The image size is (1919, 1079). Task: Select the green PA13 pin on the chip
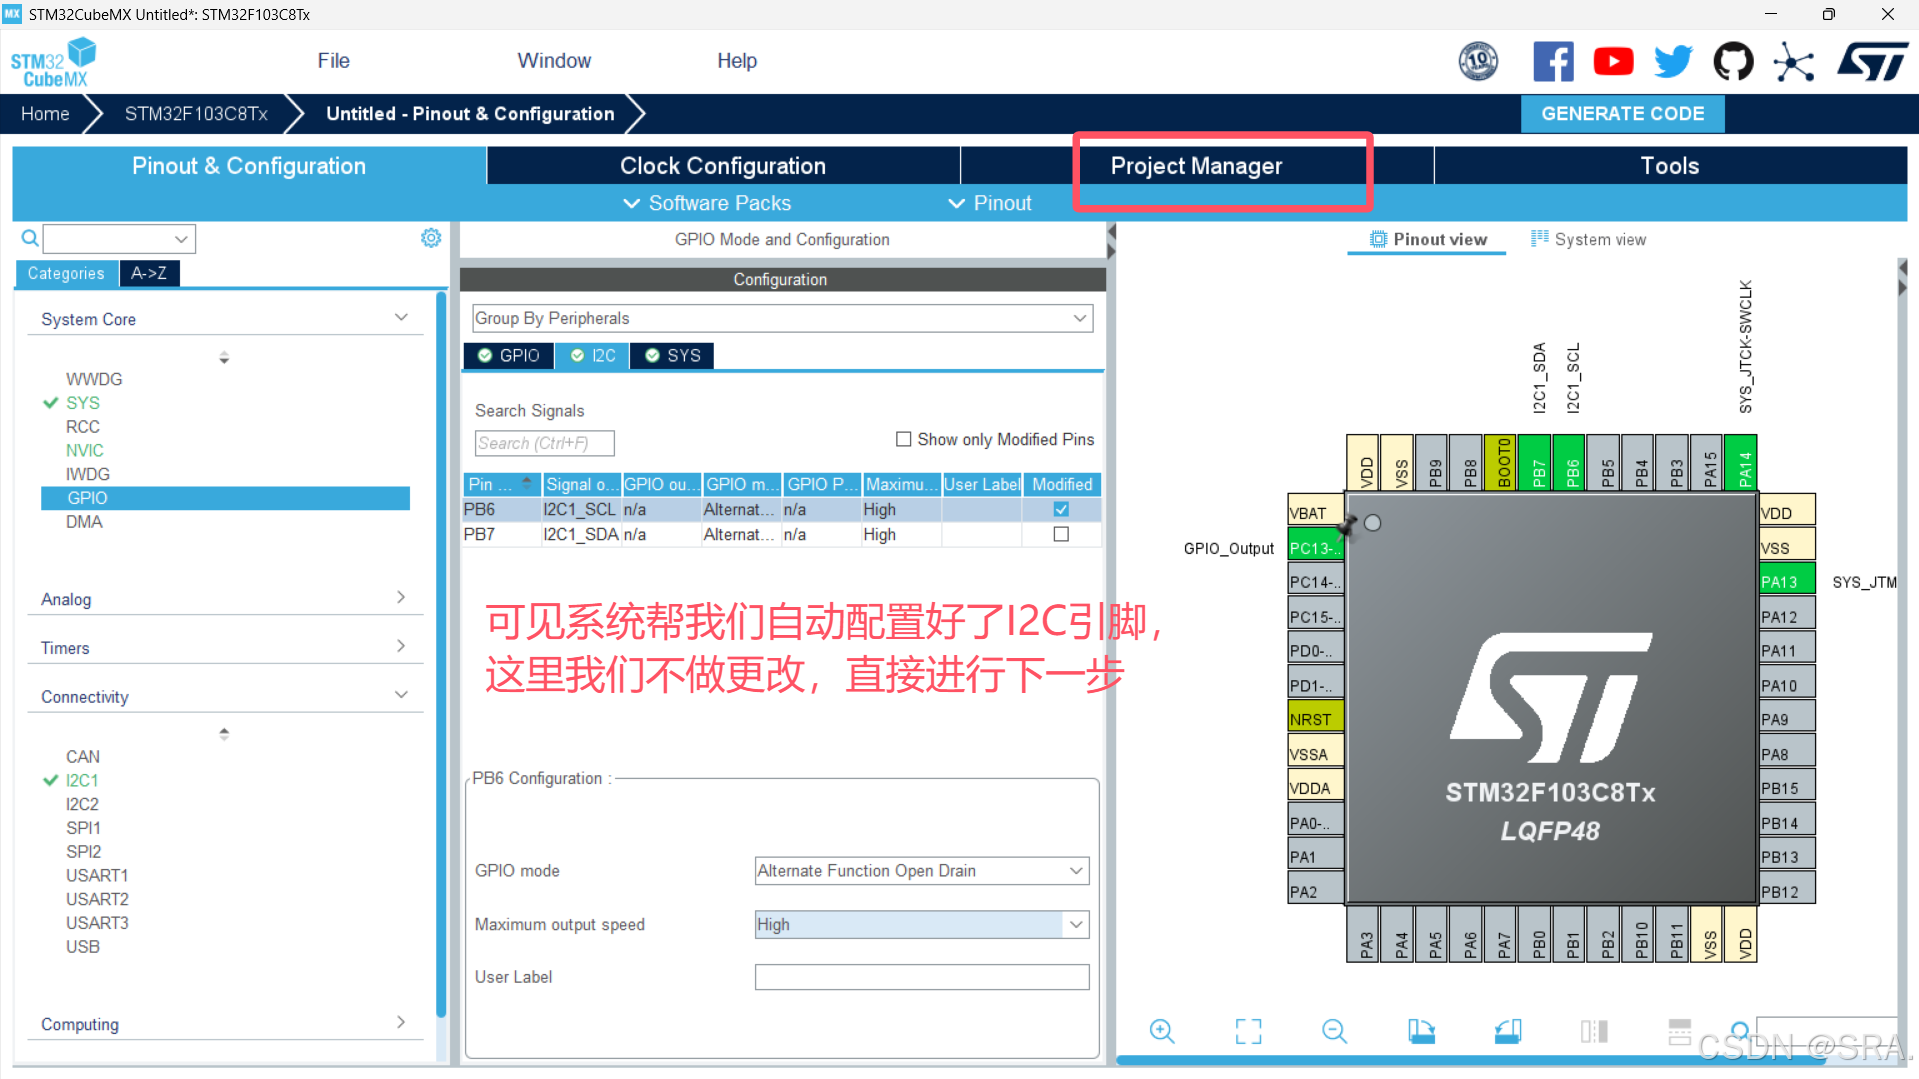[x=1786, y=579]
